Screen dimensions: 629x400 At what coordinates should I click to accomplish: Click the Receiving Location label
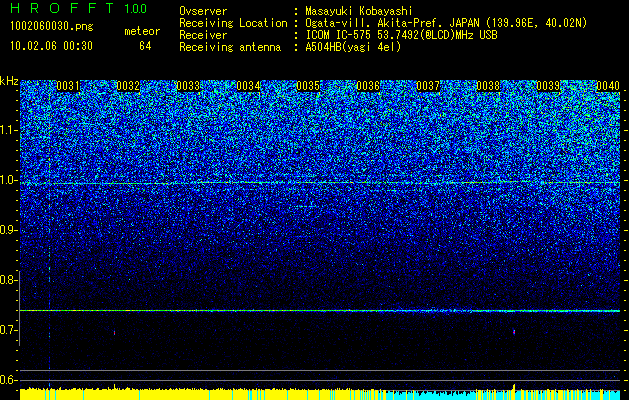(233, 23)
